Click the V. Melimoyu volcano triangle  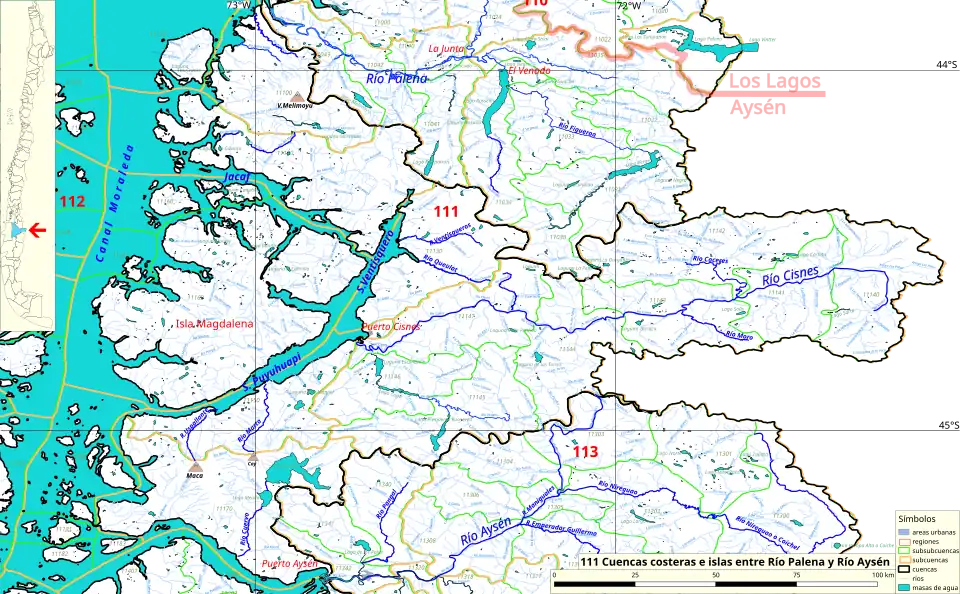pyautogui.click(x=296, y=96)
